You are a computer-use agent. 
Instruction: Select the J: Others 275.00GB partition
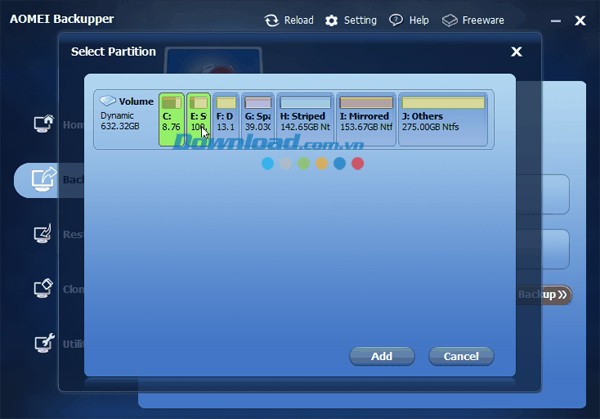(x=442, y=119)
